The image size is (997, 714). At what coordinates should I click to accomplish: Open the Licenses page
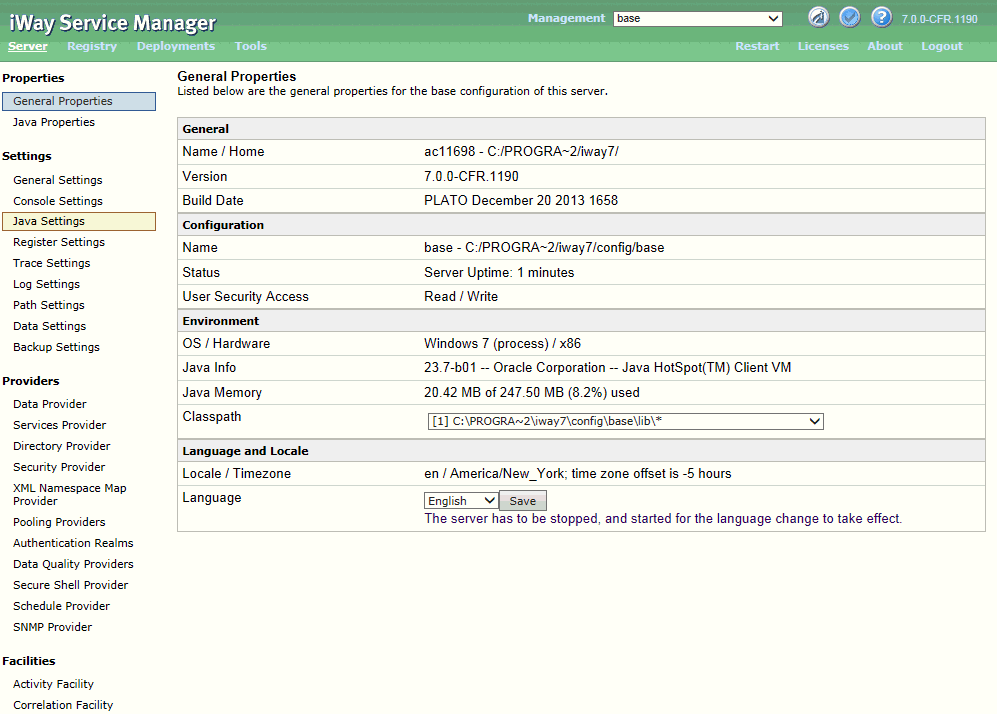pos(823,46)
